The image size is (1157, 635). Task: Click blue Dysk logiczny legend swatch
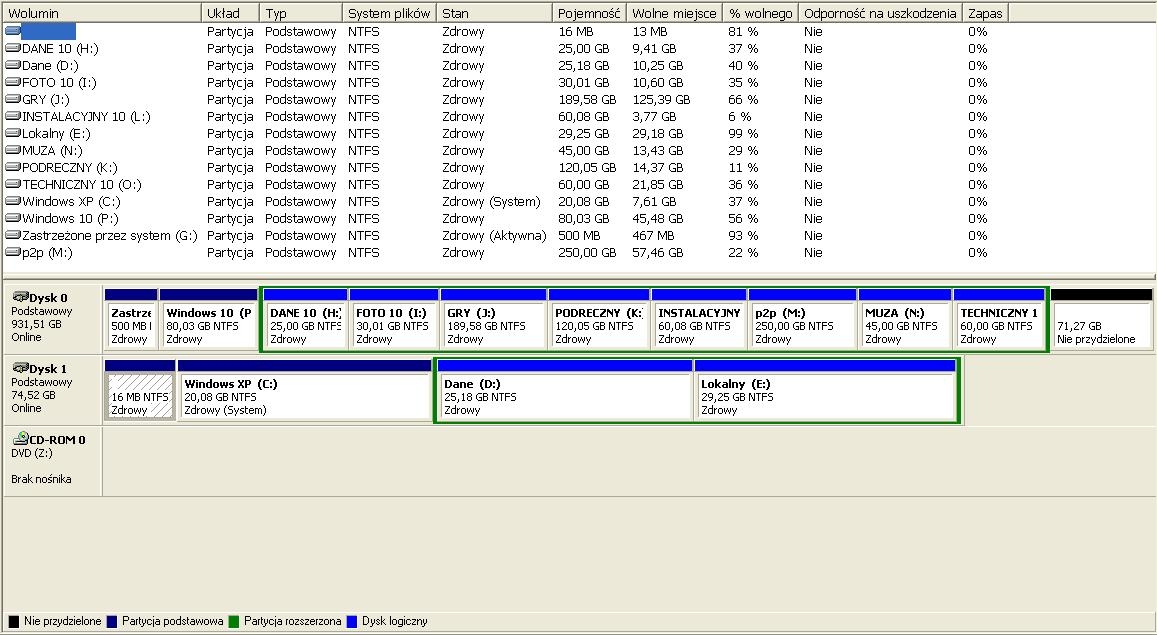(x=351, y=622)
